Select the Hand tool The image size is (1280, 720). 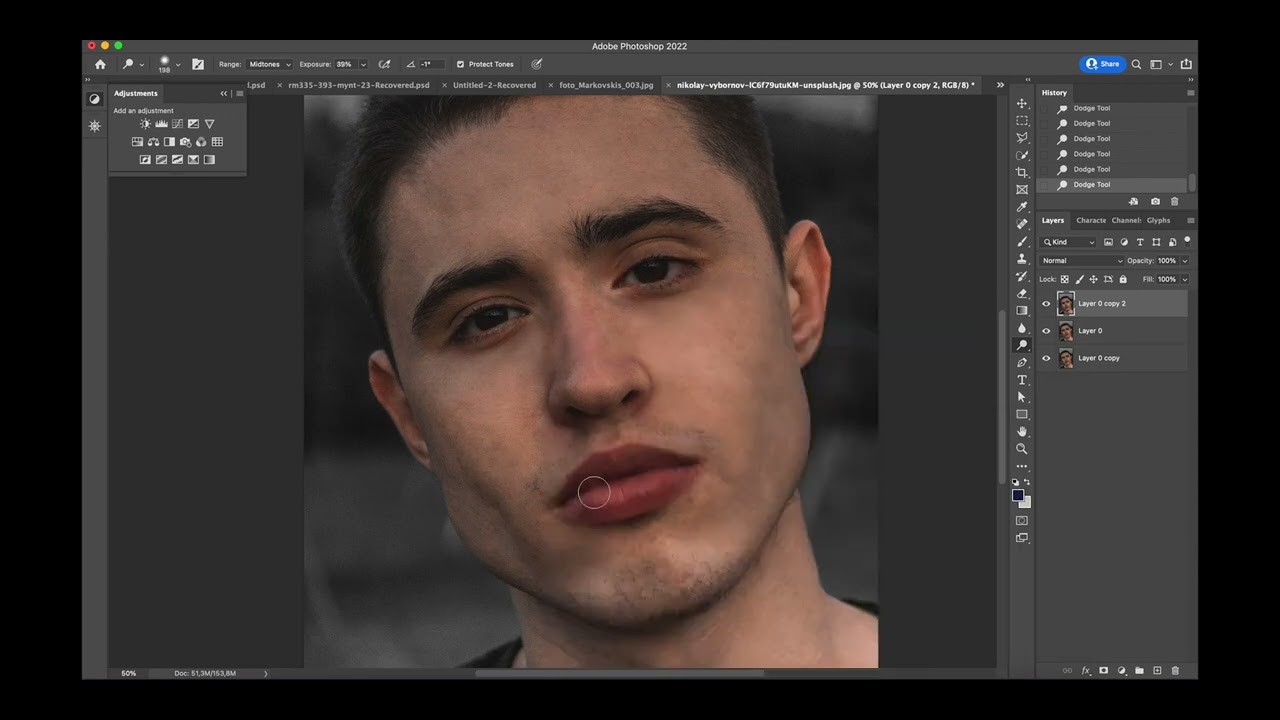click(1021, 431)
